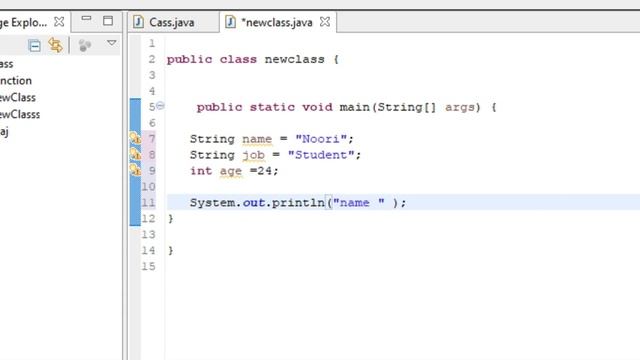The image size is (640, 360).
Task: Collapse all items in Package Explorer
Action: tap(34, 46)
